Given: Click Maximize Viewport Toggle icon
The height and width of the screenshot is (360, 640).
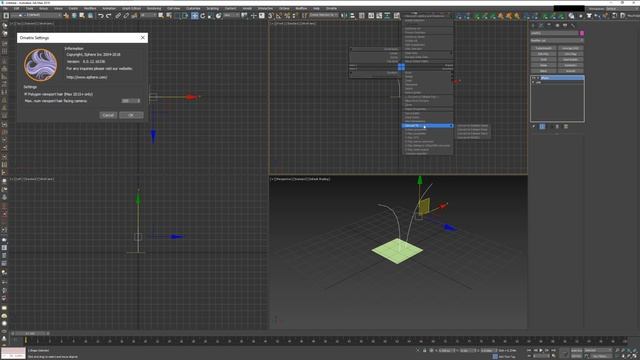Looking at the screenshot, I should click(x=634, y=356).
